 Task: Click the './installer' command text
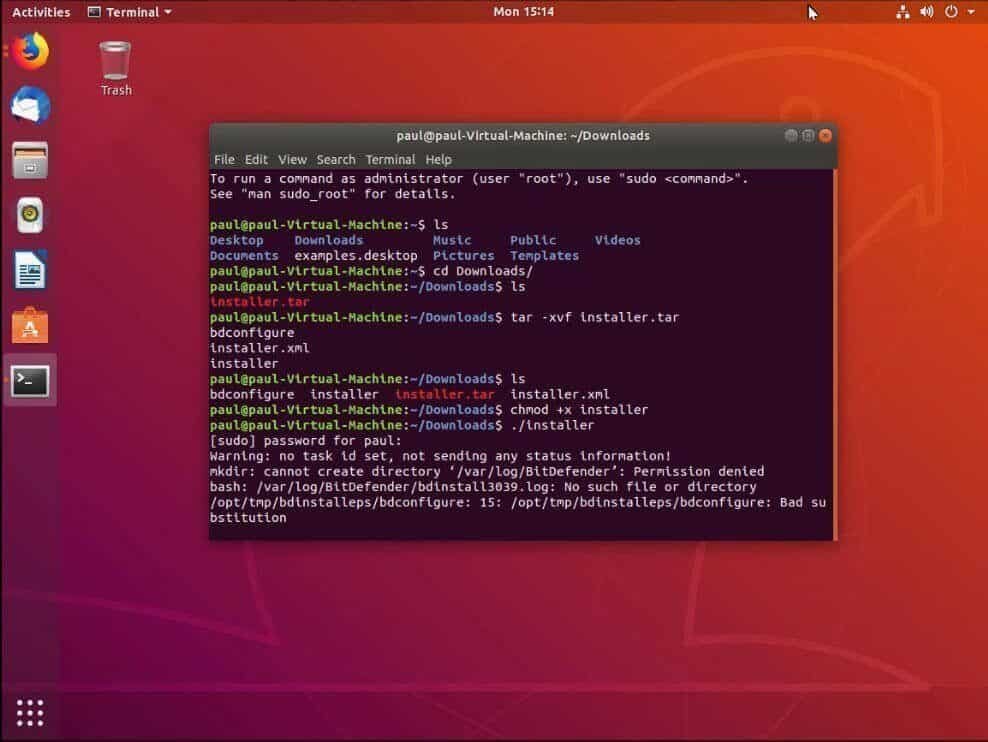(x=552, y=425)
